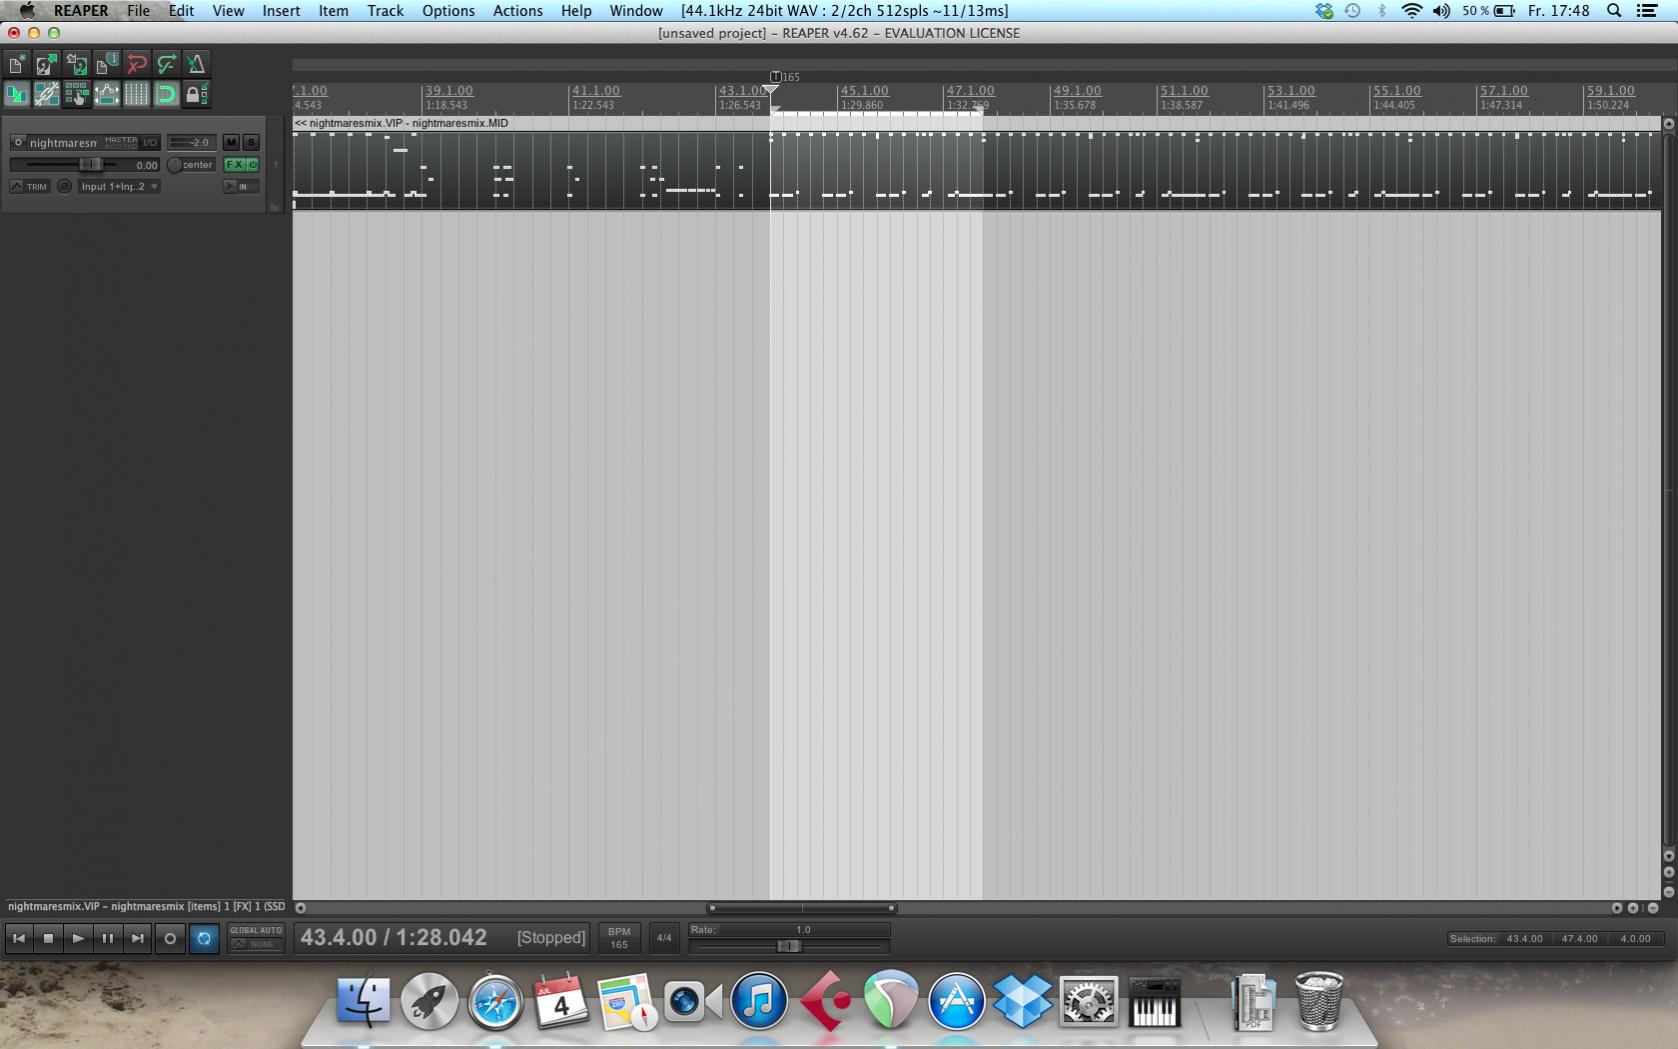1678x1049 pixels.
Task: Open the track I/O routing button
Action: 150,143
